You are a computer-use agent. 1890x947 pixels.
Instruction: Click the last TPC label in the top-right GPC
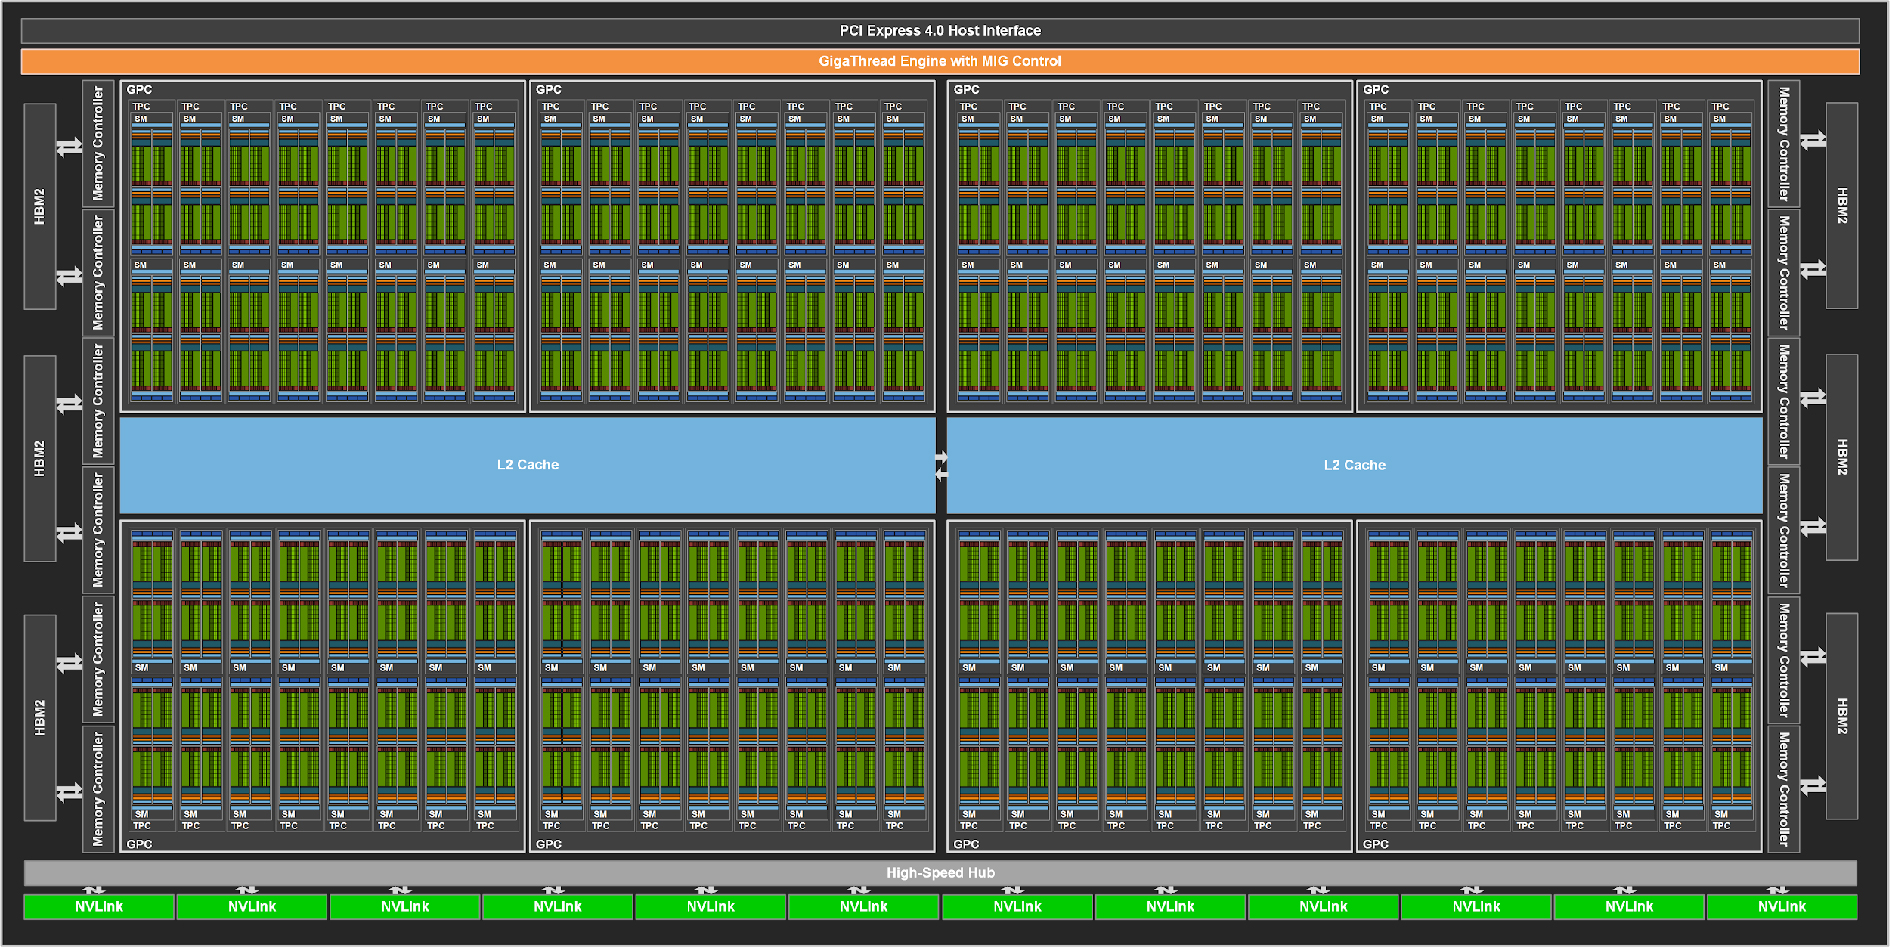pos(1720,106)
